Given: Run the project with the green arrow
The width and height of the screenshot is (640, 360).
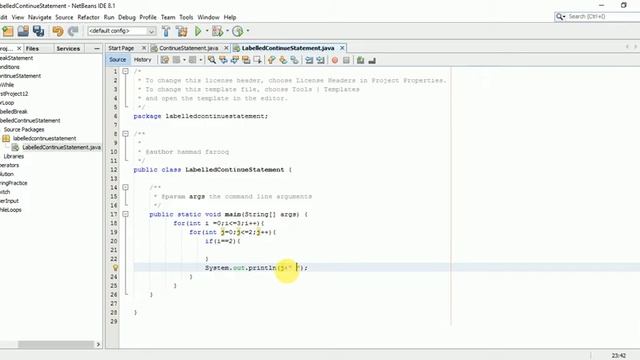Looking at the screenshot, I should pyautogui.click(x=198, y=31).
